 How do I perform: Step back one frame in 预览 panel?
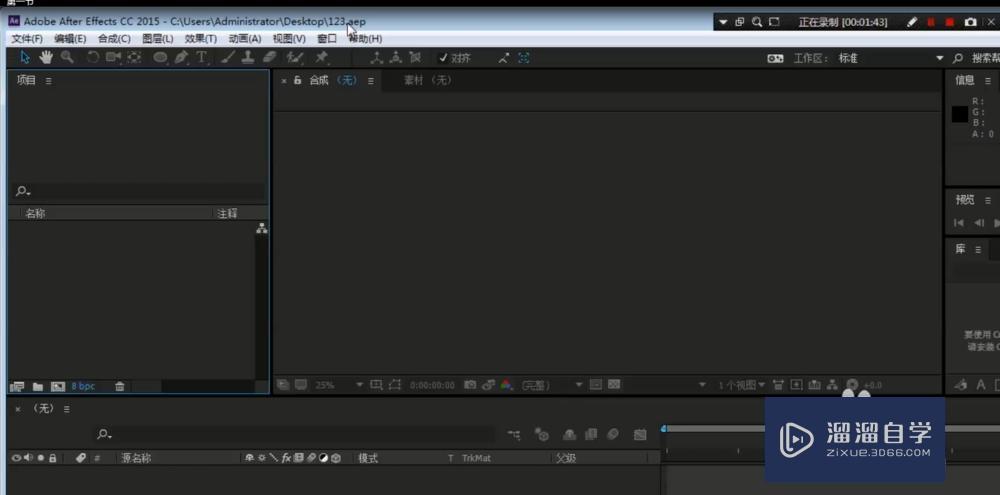[x=979, y=223]
